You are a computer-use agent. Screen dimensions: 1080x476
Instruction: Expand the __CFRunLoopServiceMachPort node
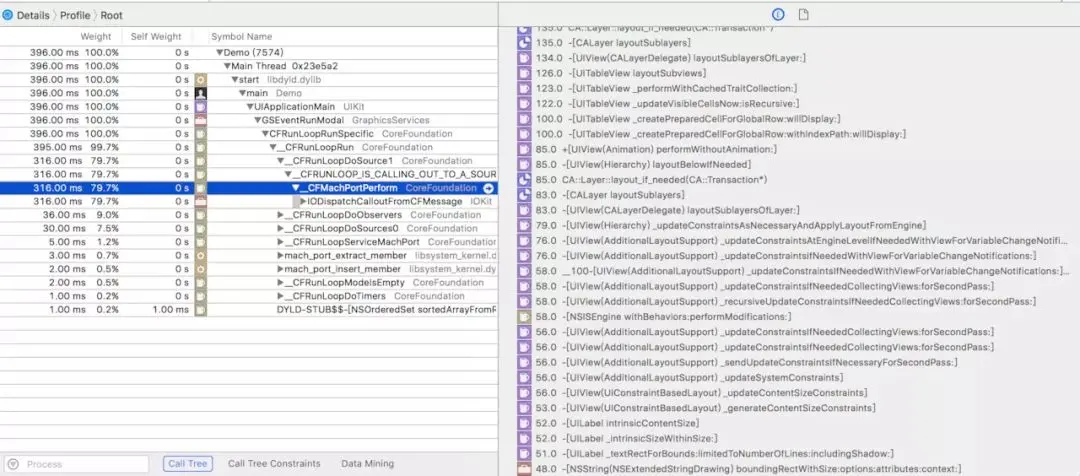[x=280, y=242]
